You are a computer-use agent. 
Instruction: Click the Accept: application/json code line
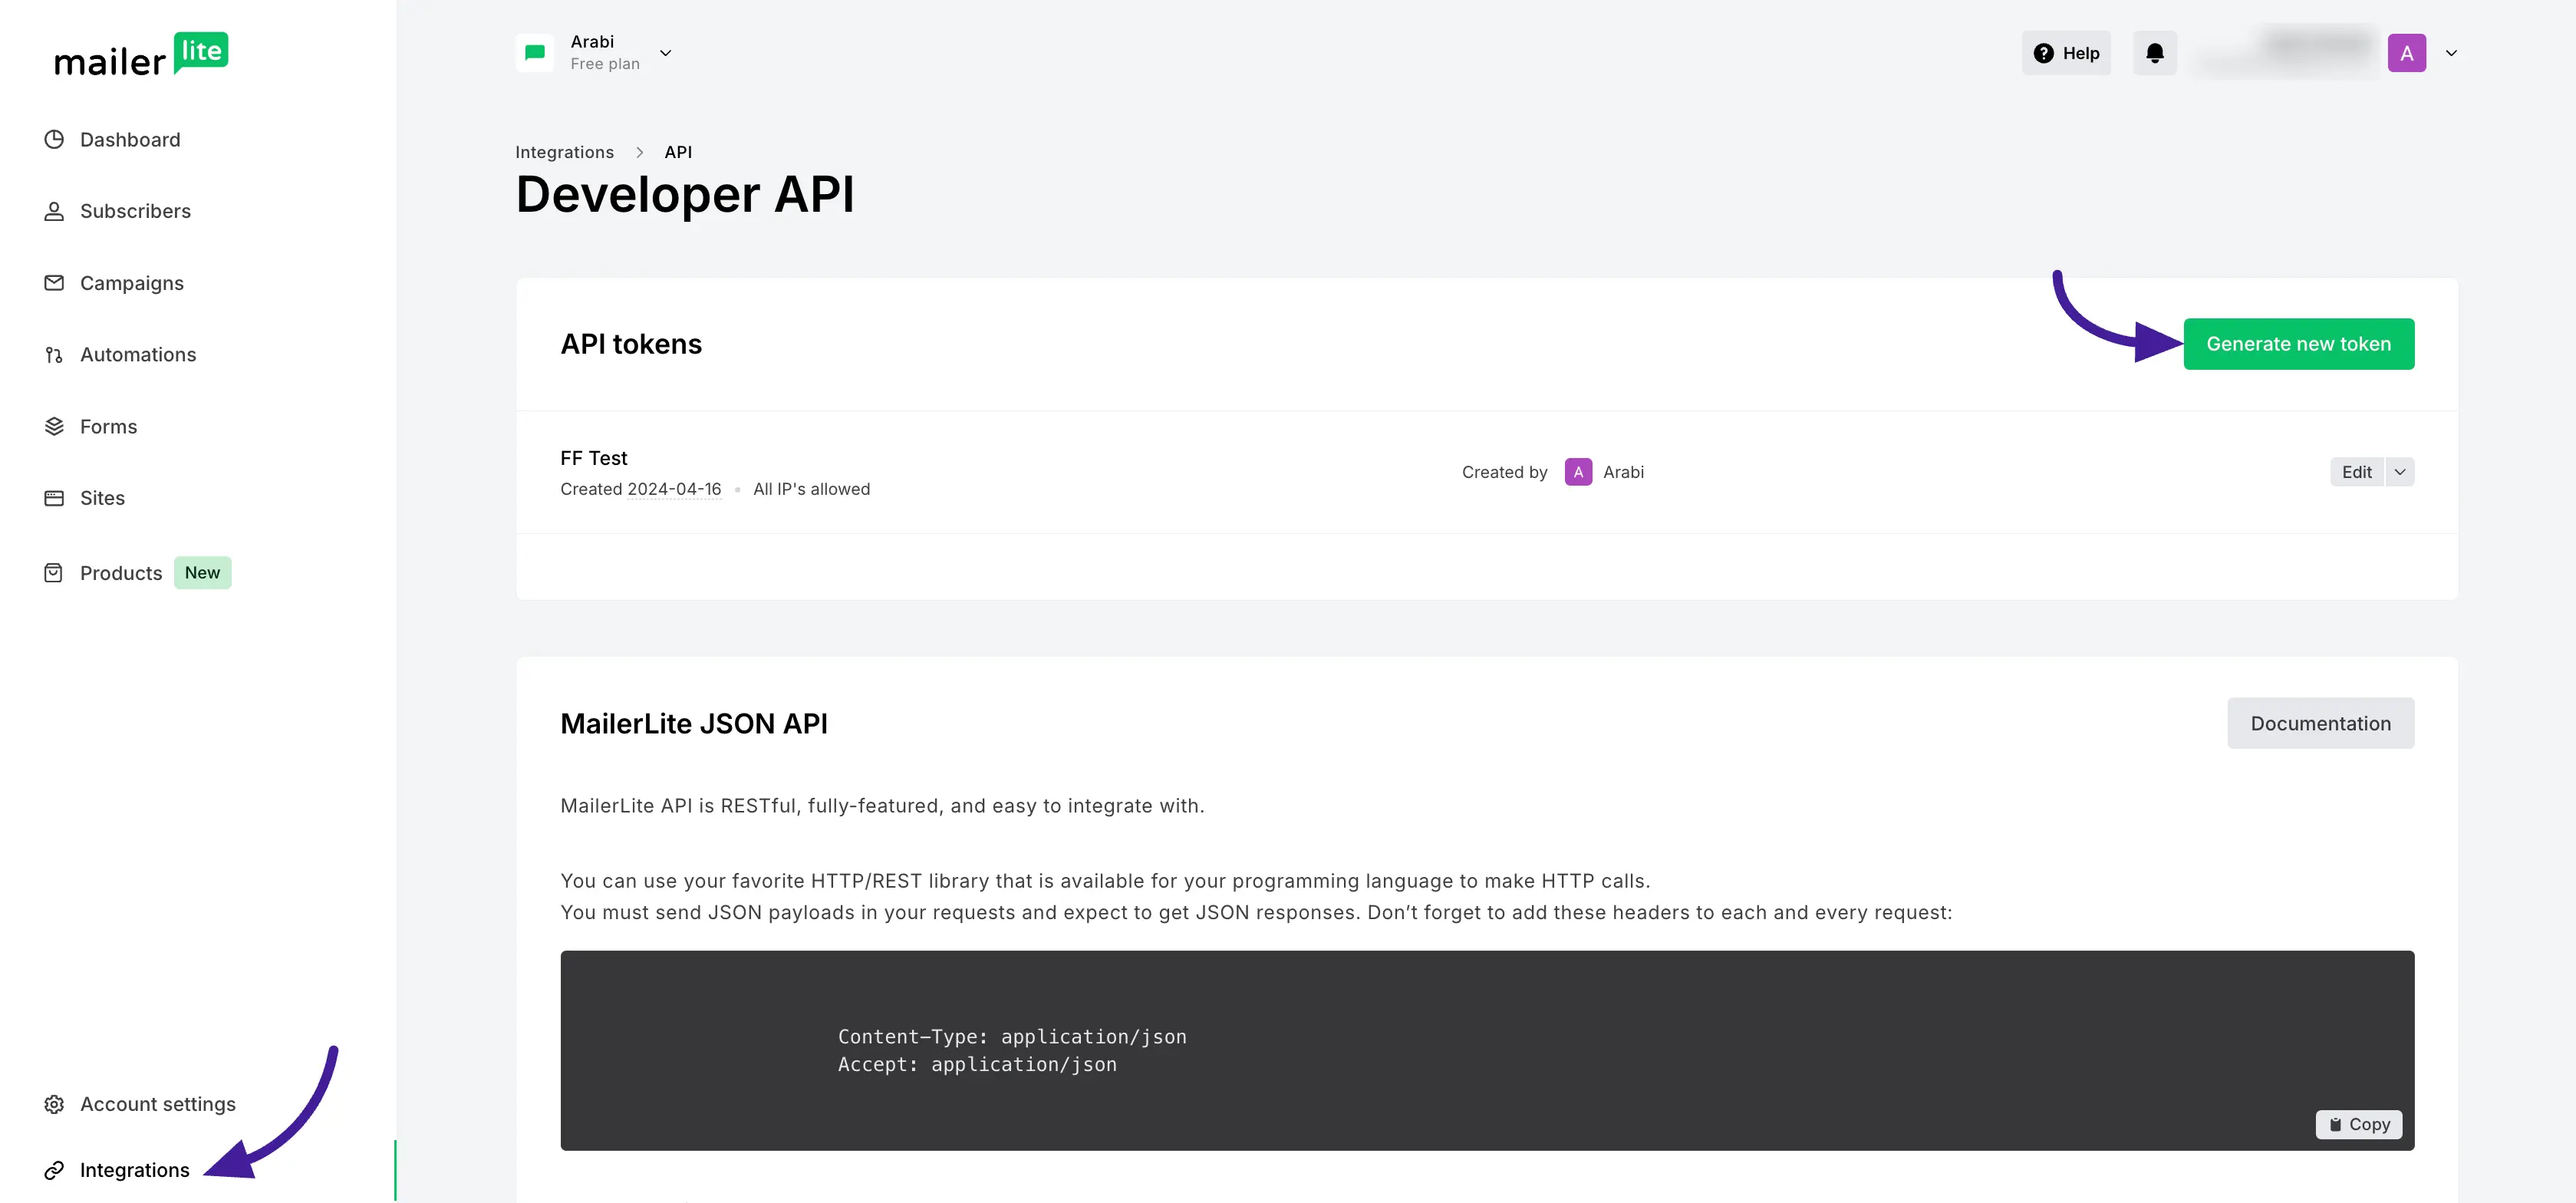(x=977, y=1065)
